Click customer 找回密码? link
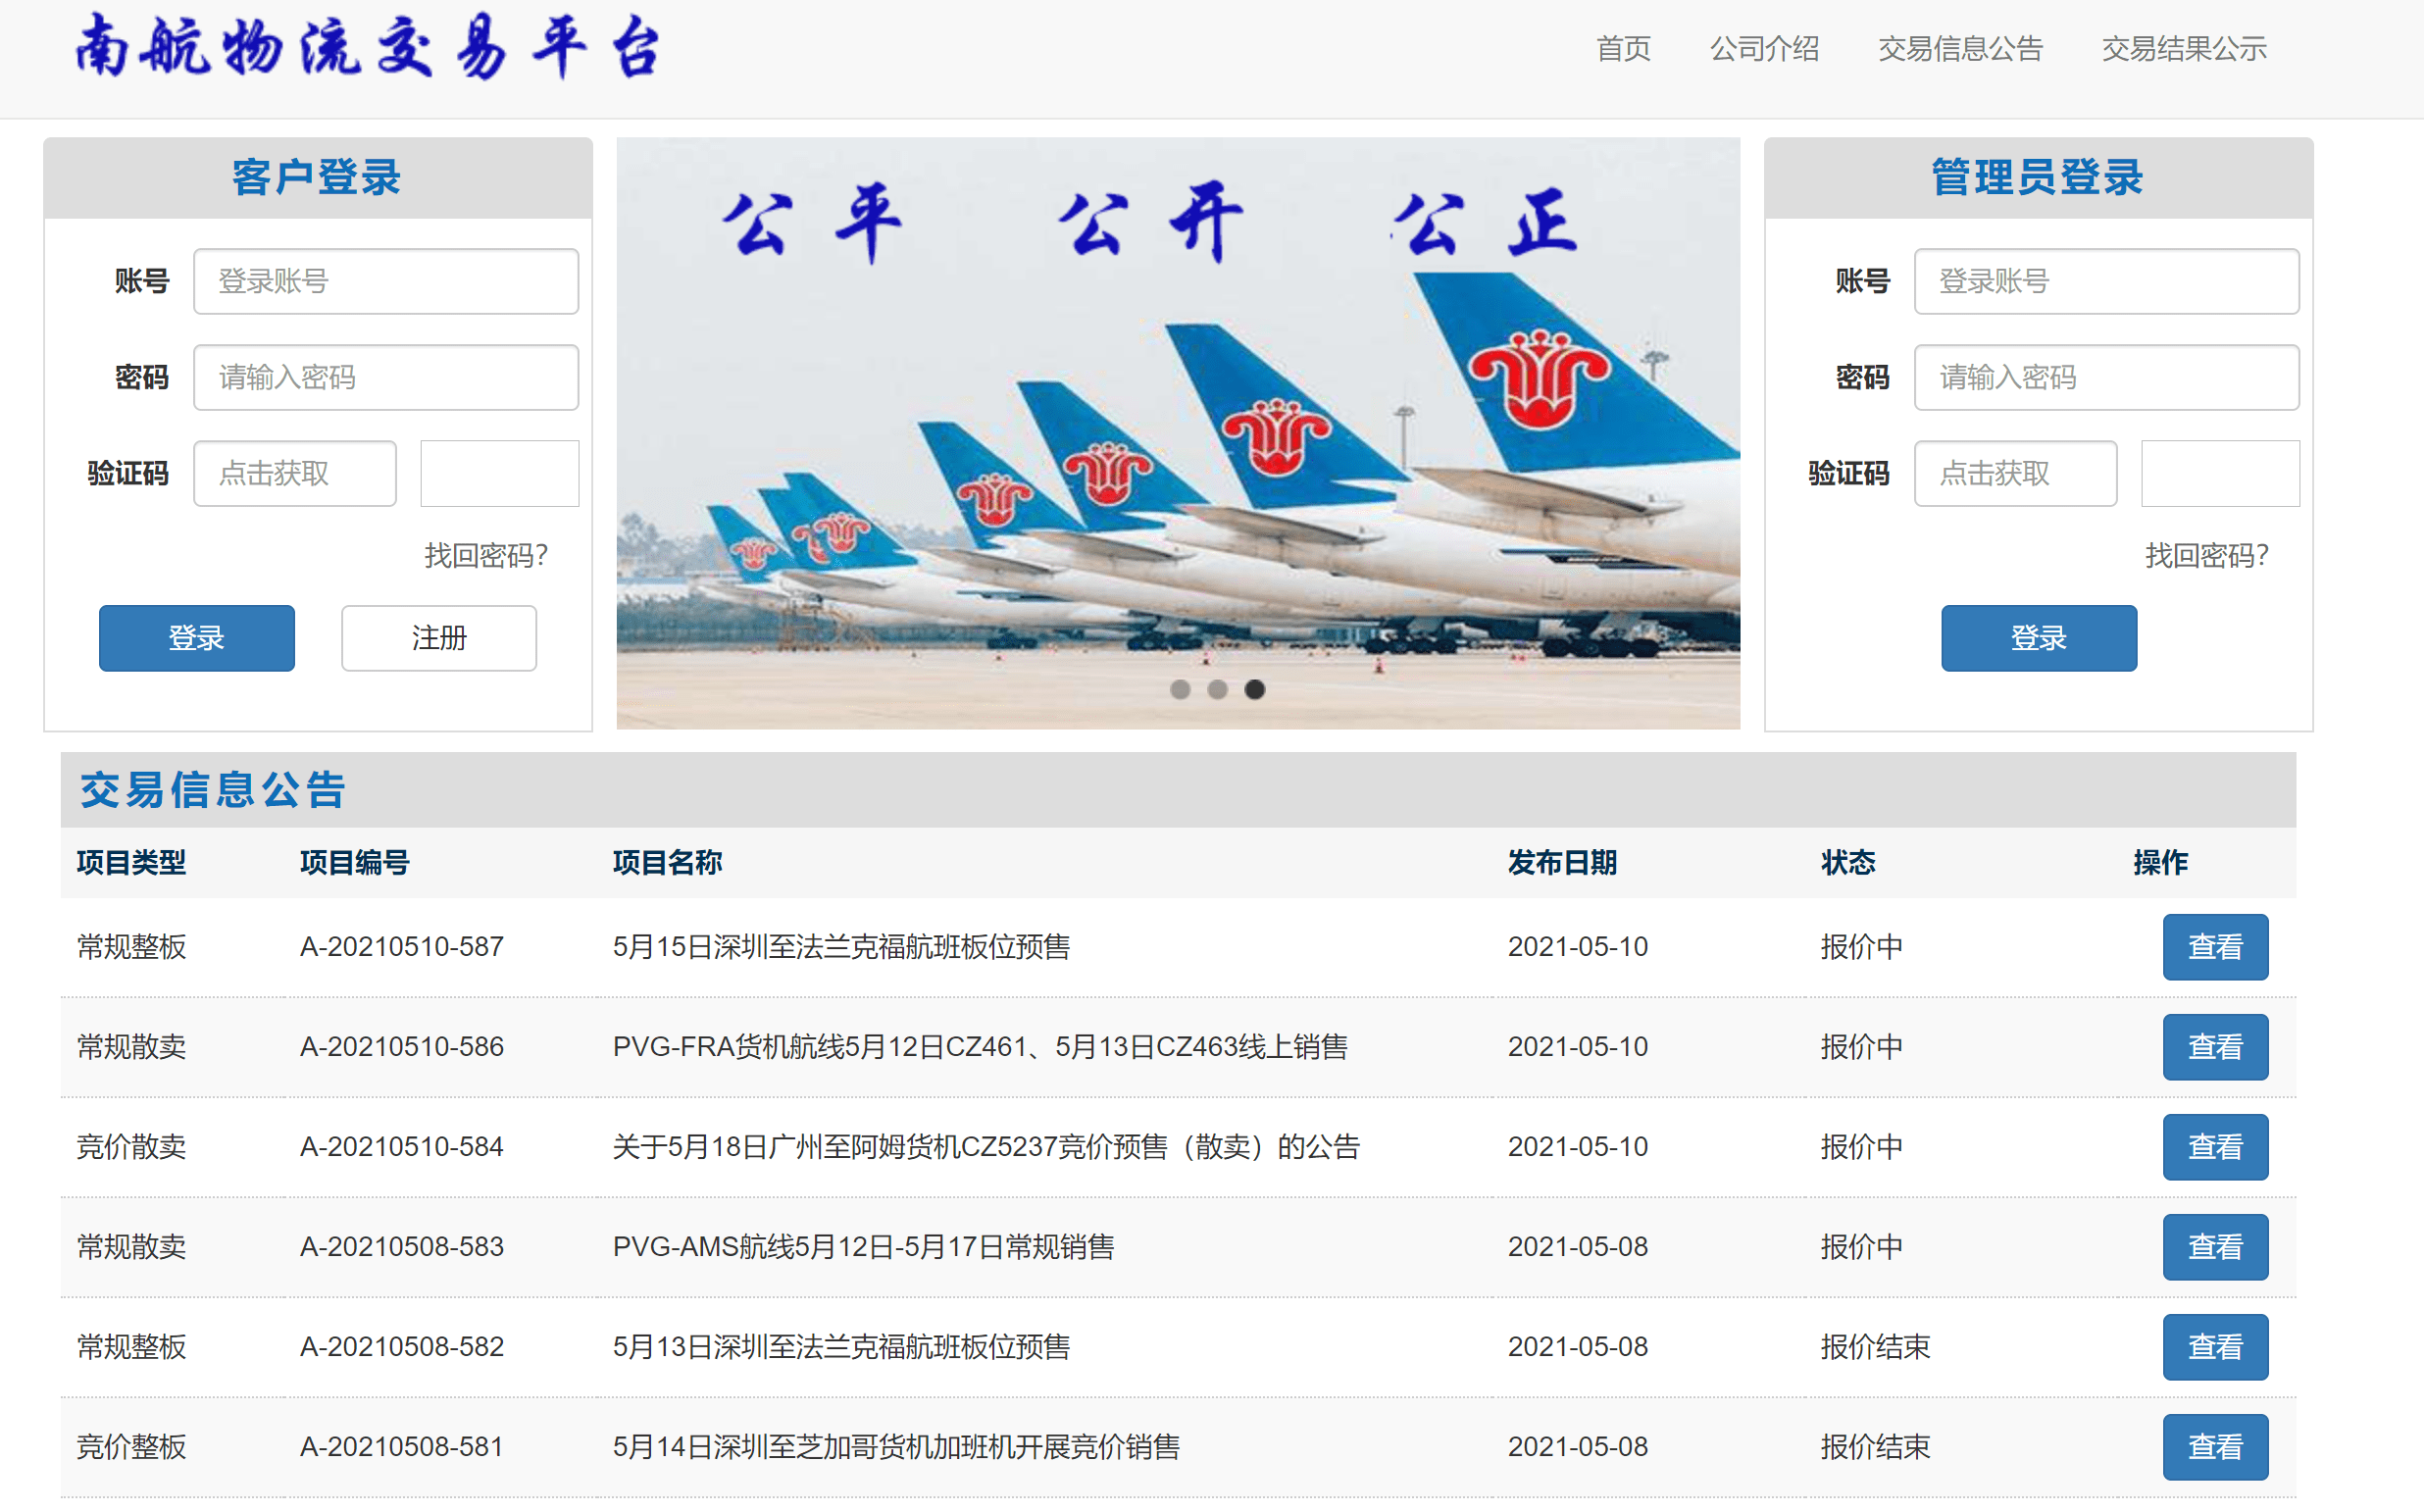 pyautogui.click(x=486, y=555)
